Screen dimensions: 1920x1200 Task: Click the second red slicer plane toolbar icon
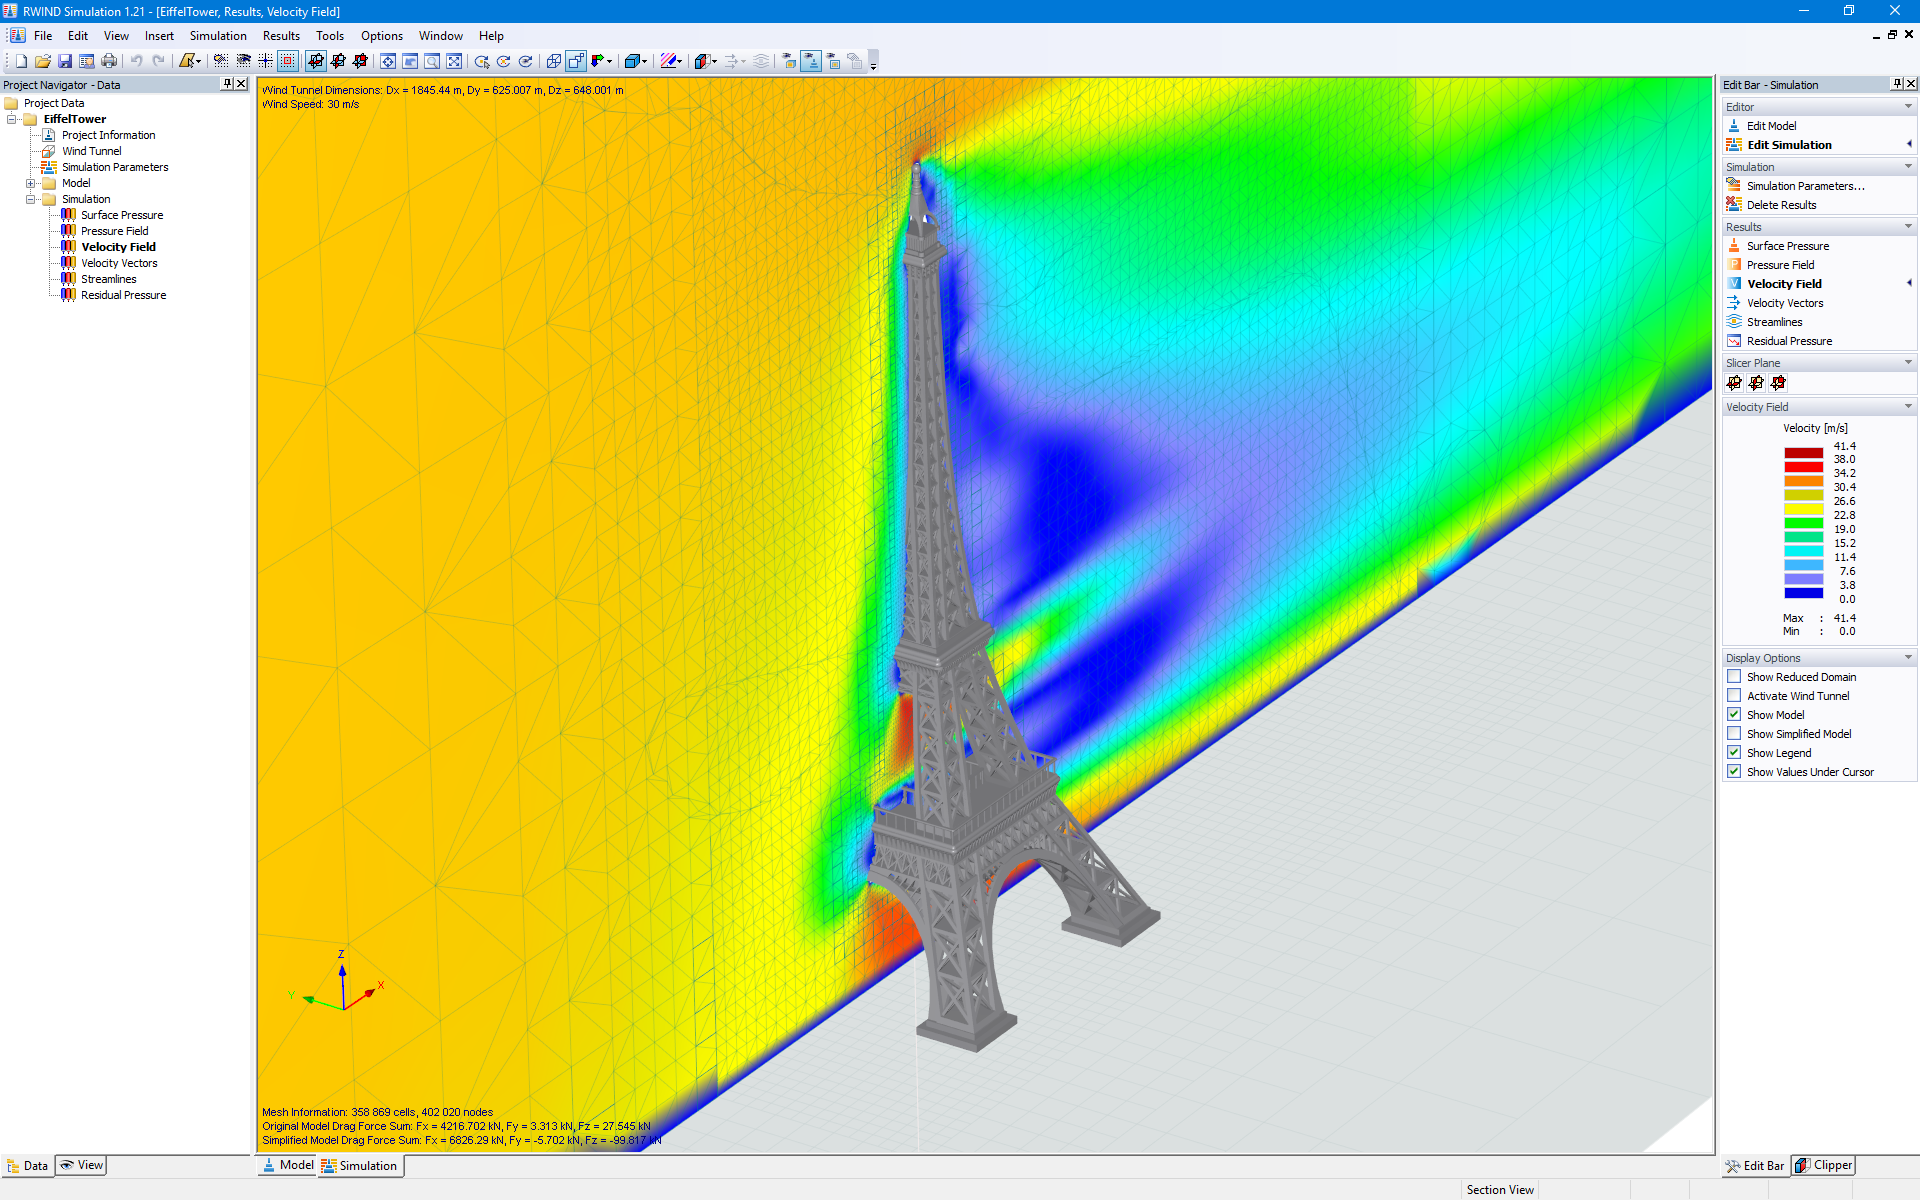338,61
